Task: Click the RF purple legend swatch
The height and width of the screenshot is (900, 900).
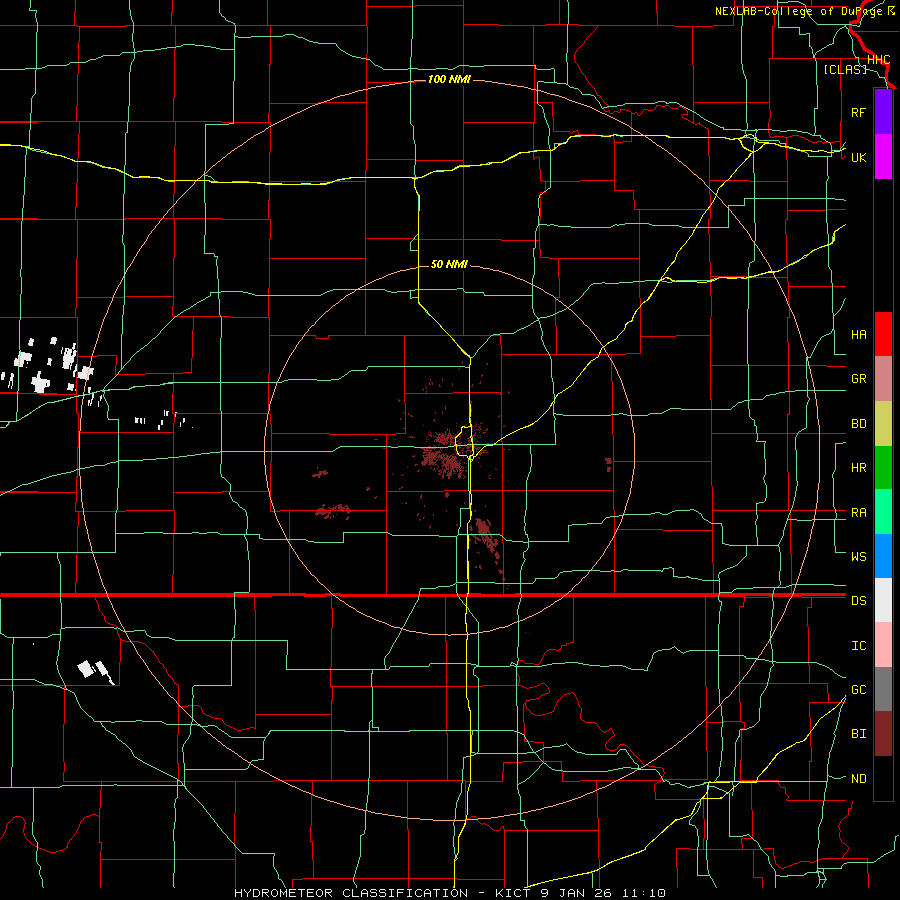Action: point(883,112)
